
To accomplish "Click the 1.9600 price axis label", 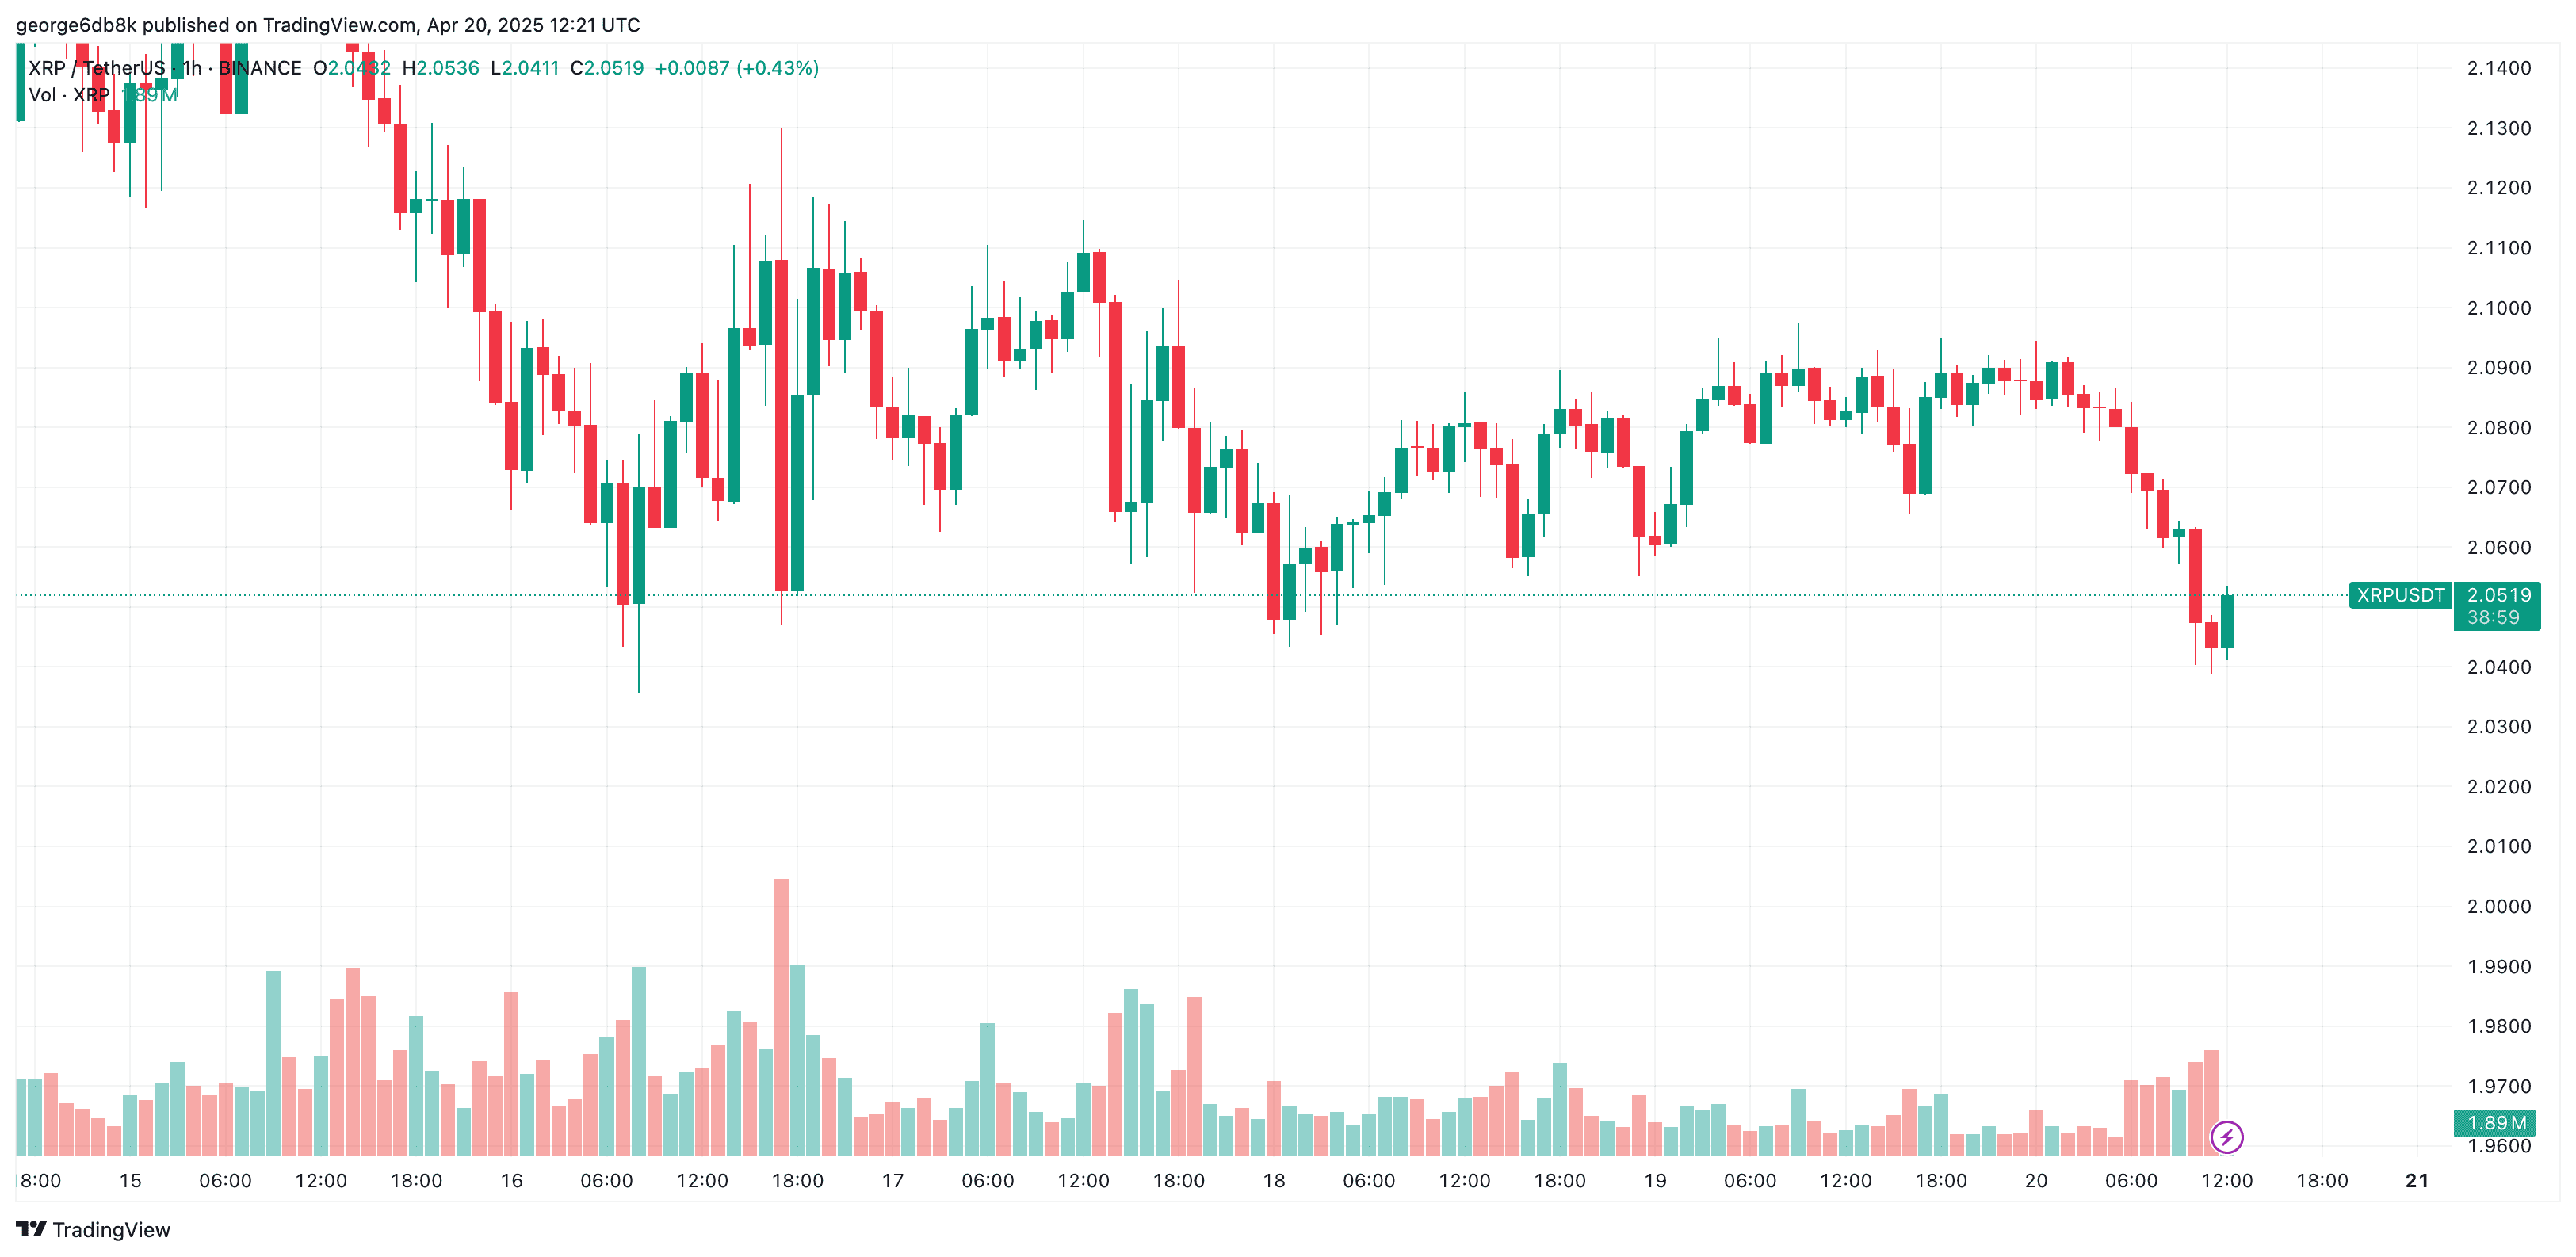I will click(2498, 1146).
